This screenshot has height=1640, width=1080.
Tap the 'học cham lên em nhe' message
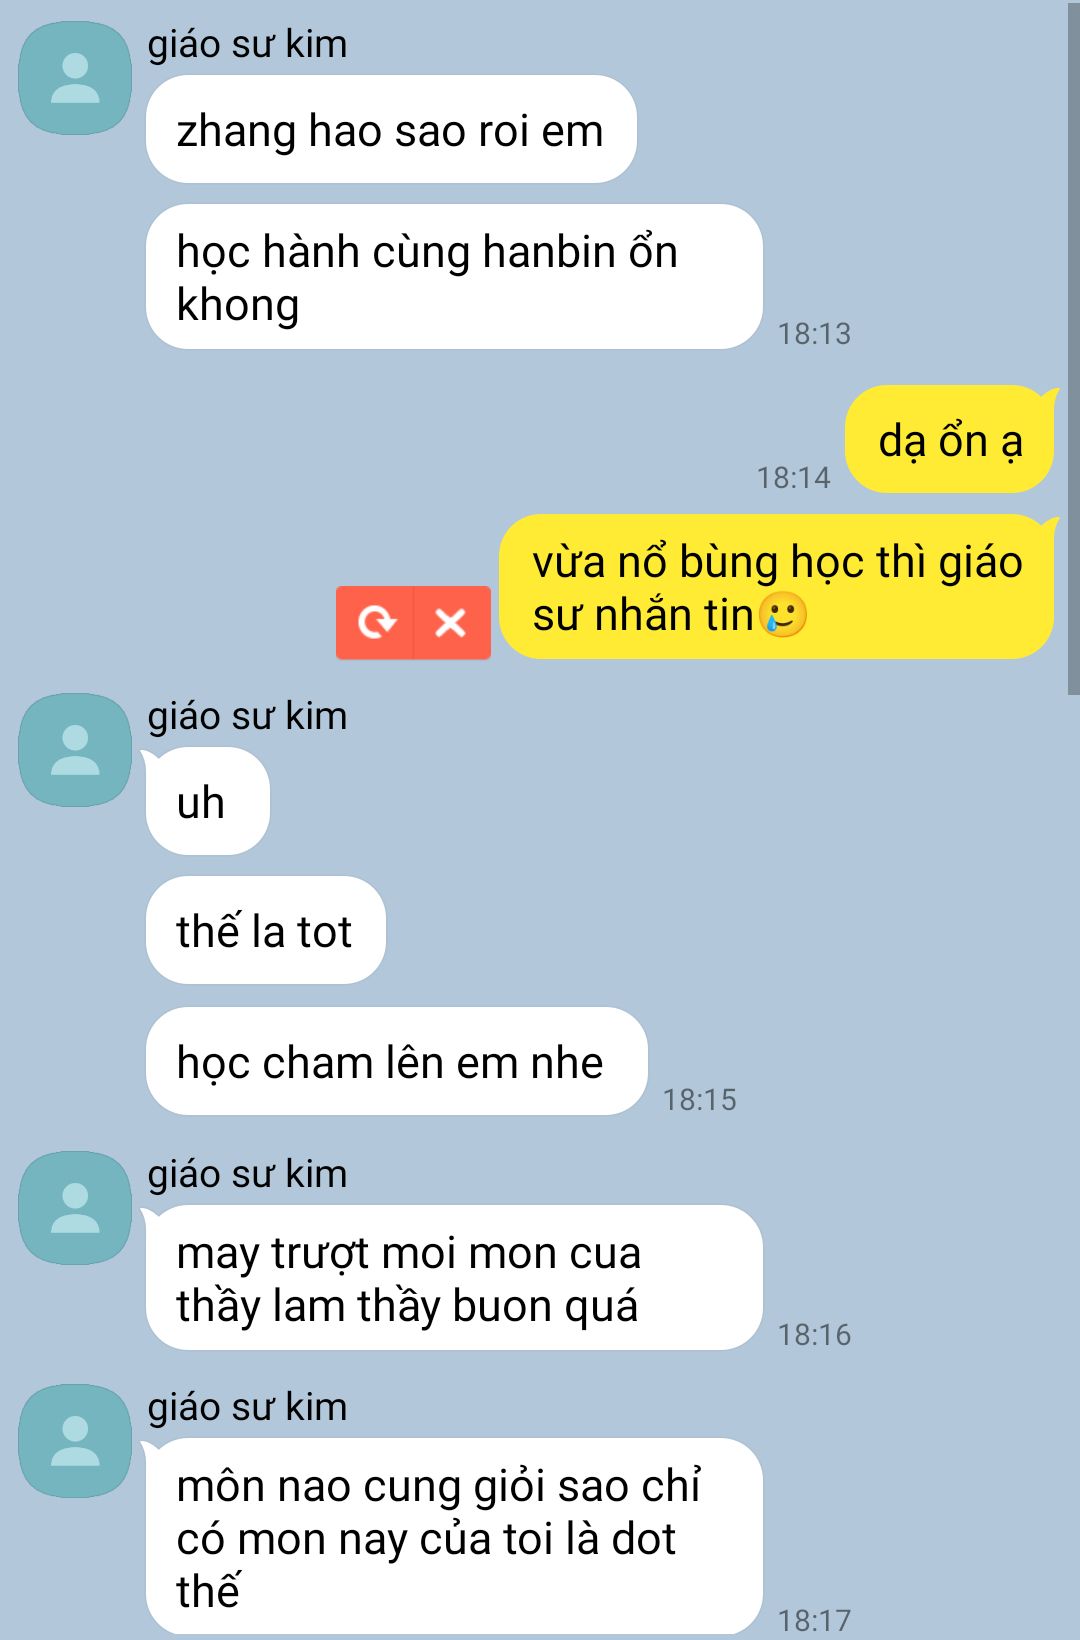coord(397,1061)
